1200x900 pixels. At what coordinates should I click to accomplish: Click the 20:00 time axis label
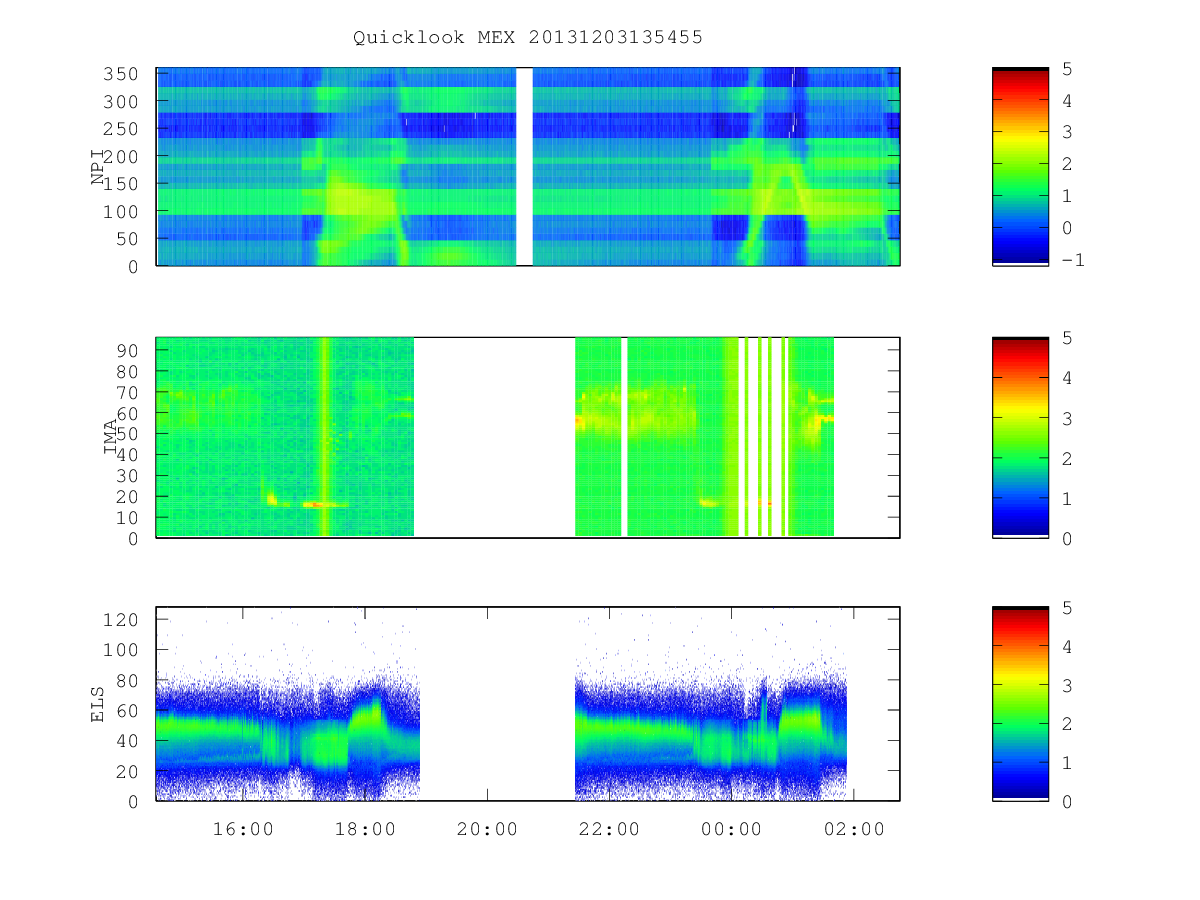pos(488,829)
